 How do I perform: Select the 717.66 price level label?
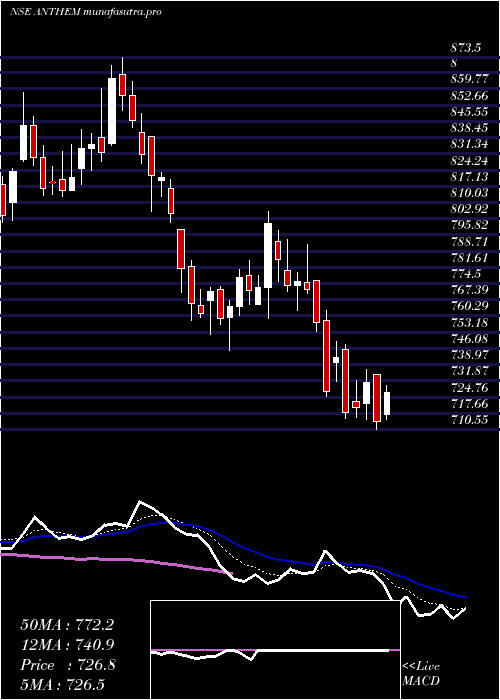click(x=469, y=404)
